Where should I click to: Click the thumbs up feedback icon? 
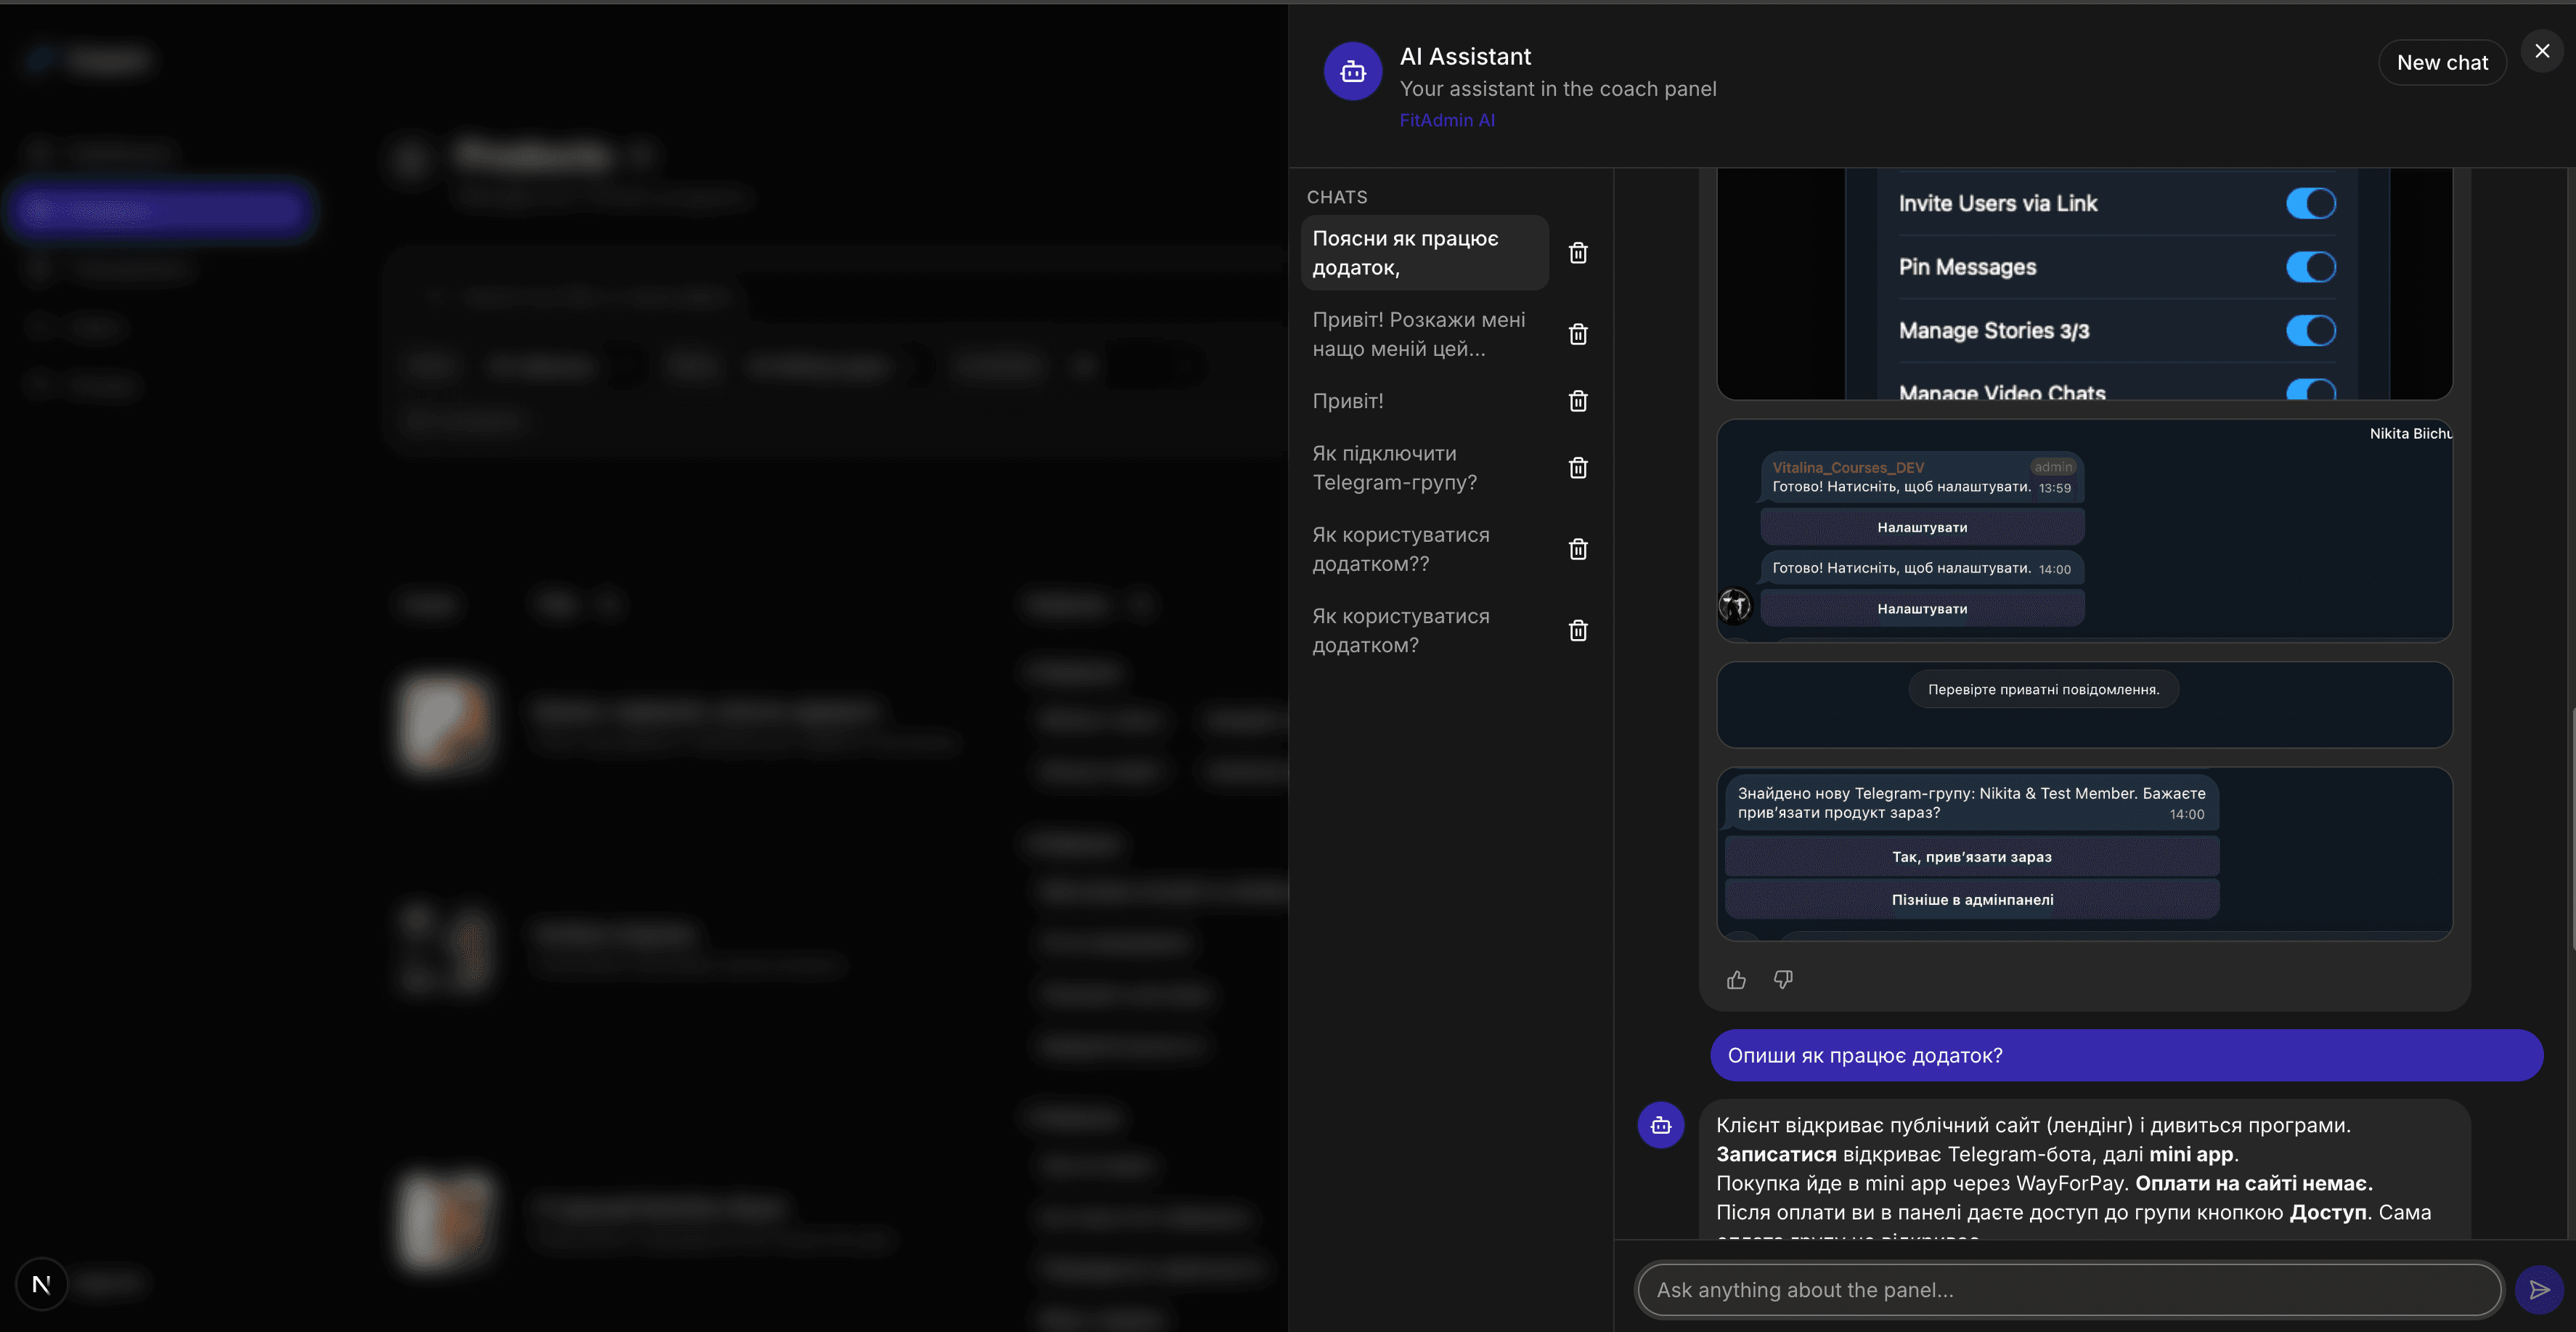click(x=1736, y=980)
